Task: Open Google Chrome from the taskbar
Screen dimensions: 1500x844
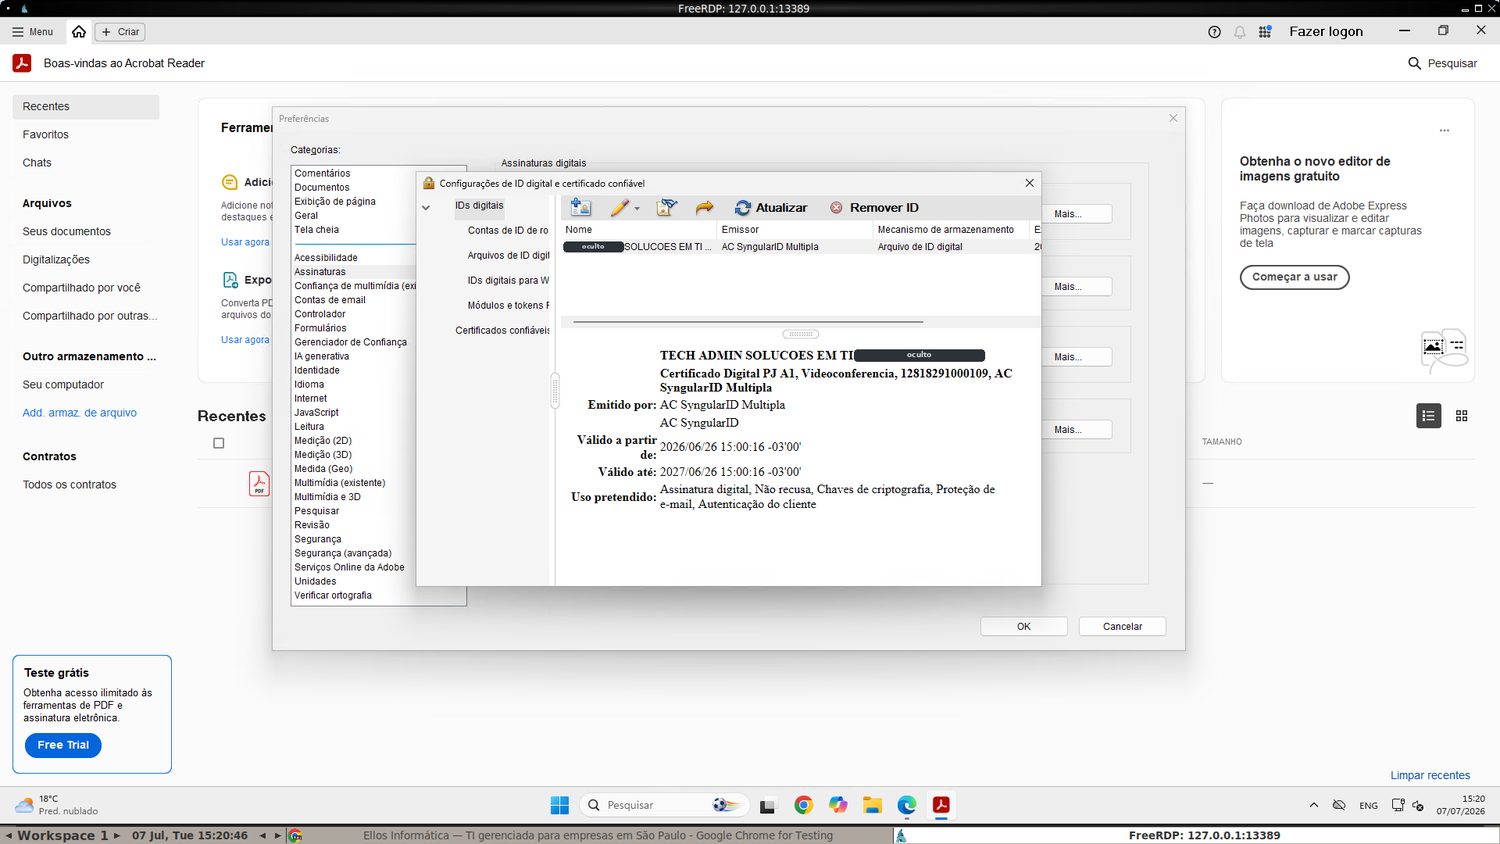Action: pos(803,805)
